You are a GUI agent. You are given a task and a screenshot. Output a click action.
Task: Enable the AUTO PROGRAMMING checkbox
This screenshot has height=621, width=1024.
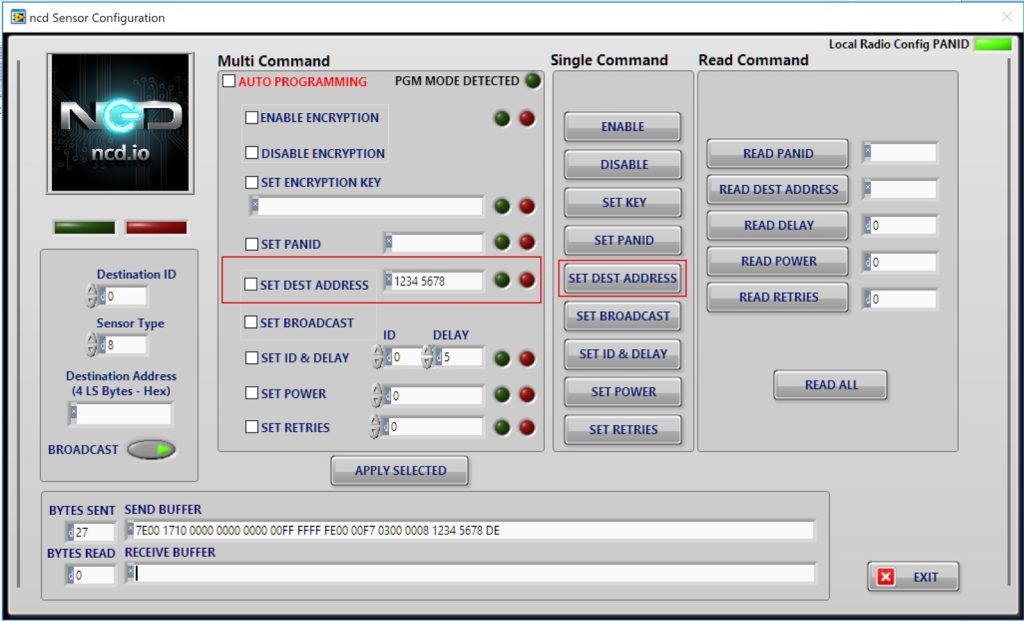point(228,82)
